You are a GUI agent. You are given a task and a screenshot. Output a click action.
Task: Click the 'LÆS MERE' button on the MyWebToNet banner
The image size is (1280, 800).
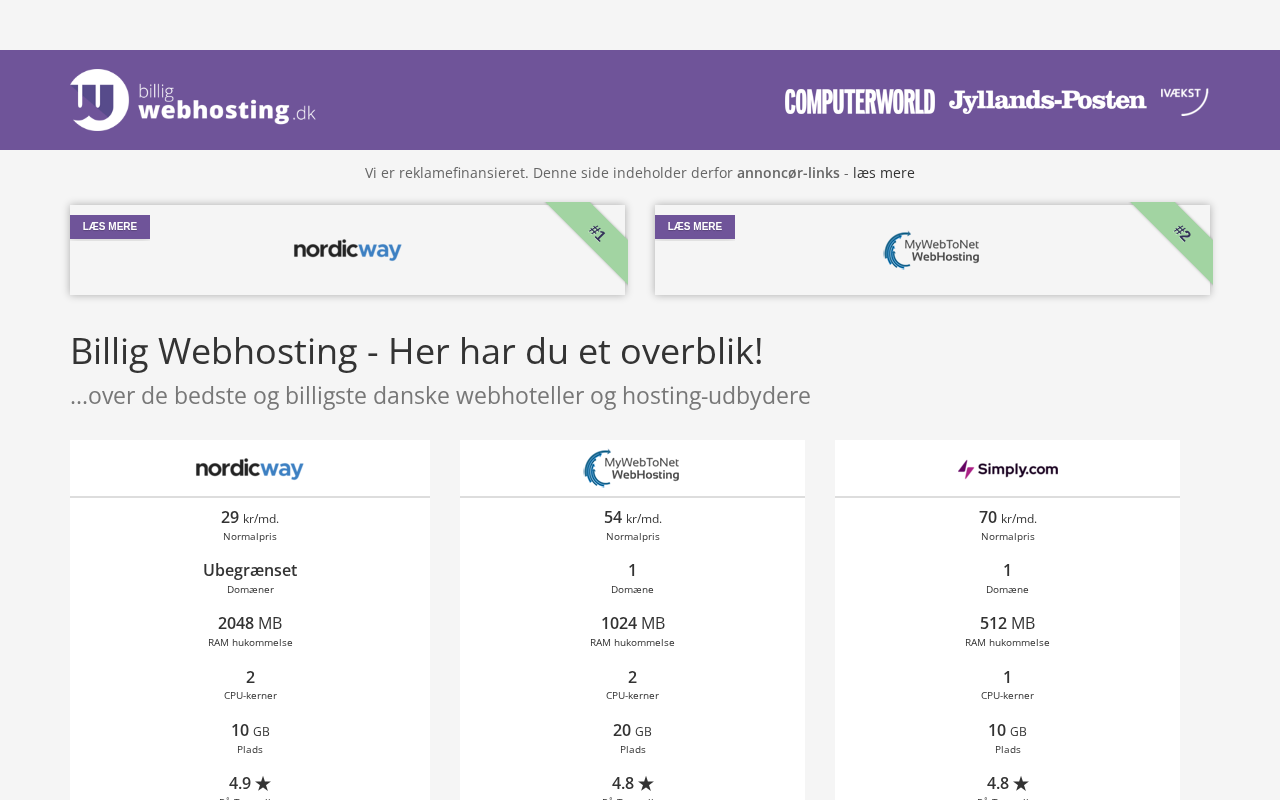pos(695,227)
